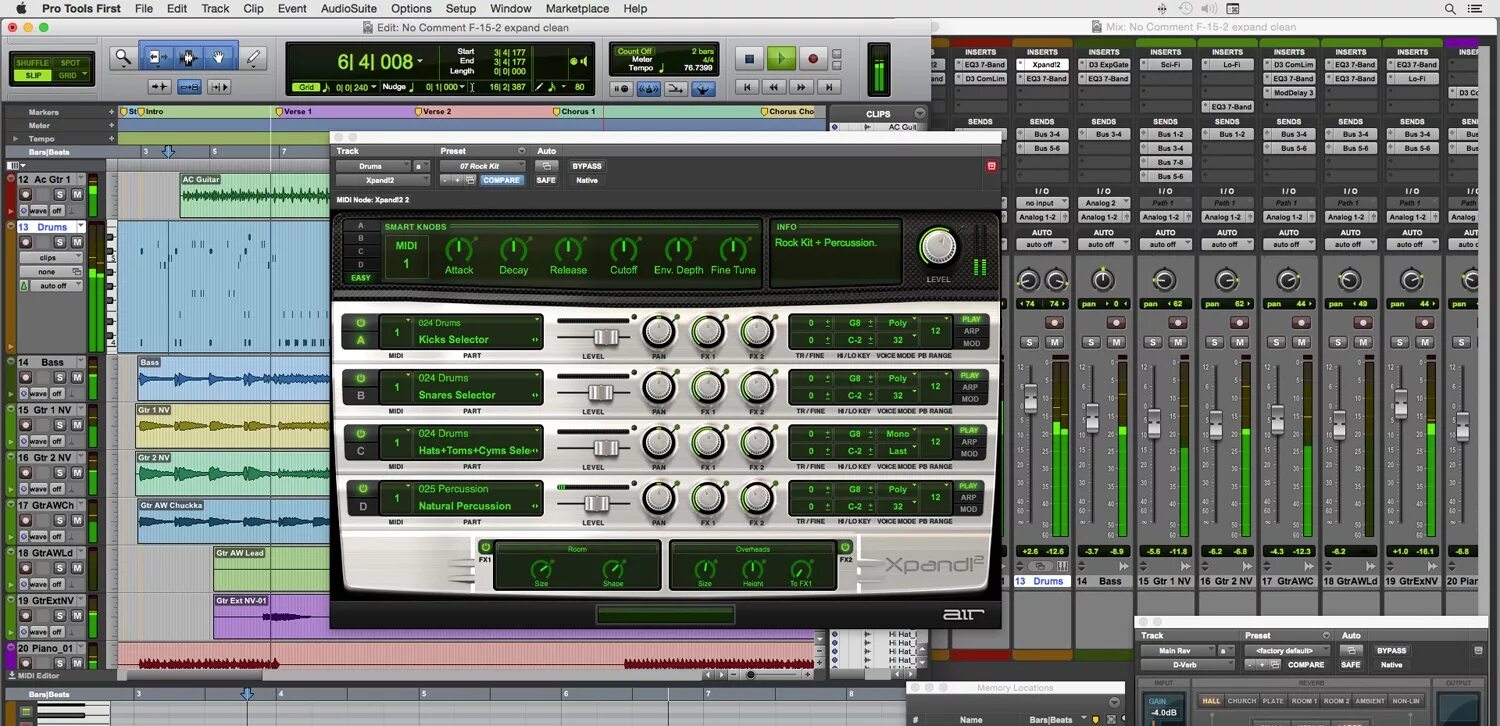This screenshot has height=726, width=1500.
Task: Click the red target icon in Xpand!2 window
Action: click(x=992, y=166)
